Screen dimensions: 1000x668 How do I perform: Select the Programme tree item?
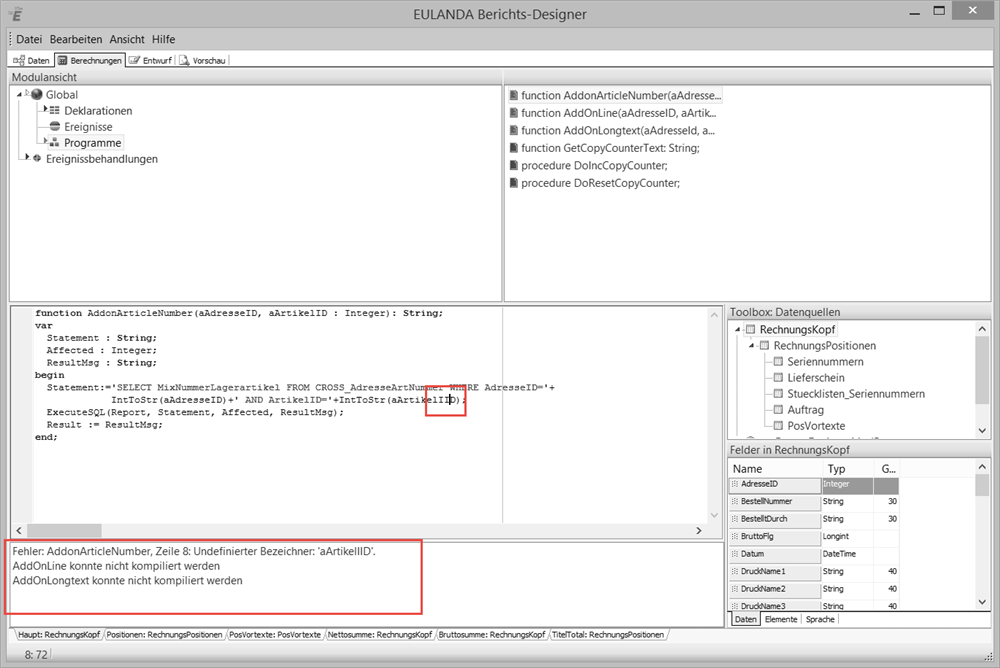coord(92,143)
